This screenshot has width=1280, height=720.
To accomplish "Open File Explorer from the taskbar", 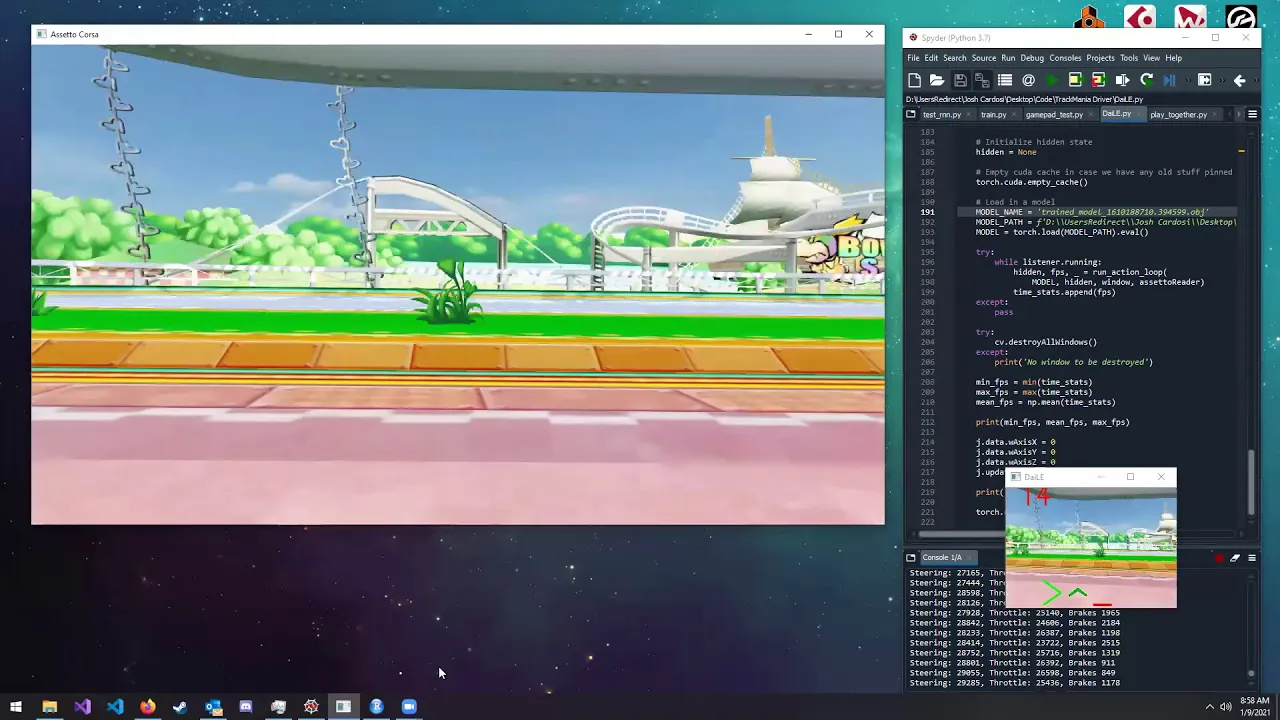I will click(49, 707).
